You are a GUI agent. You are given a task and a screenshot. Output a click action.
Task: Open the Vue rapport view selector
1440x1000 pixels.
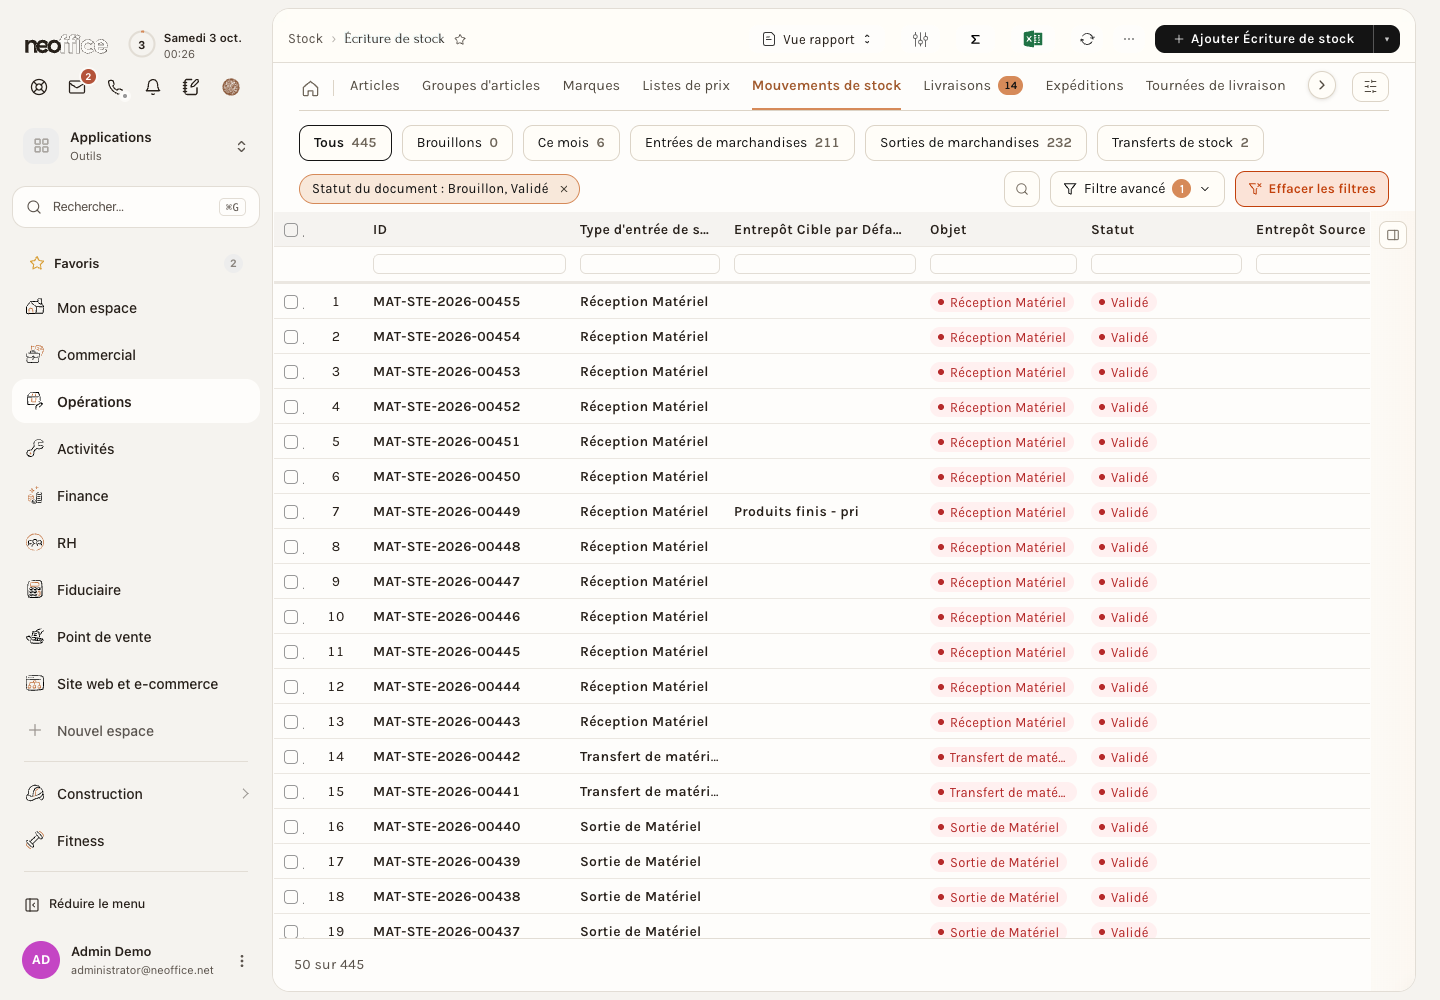[817, 39]
